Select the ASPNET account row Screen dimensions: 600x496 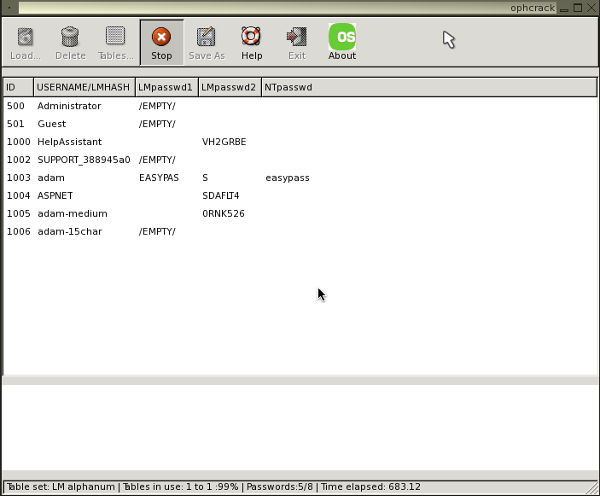tap(55, 196)
